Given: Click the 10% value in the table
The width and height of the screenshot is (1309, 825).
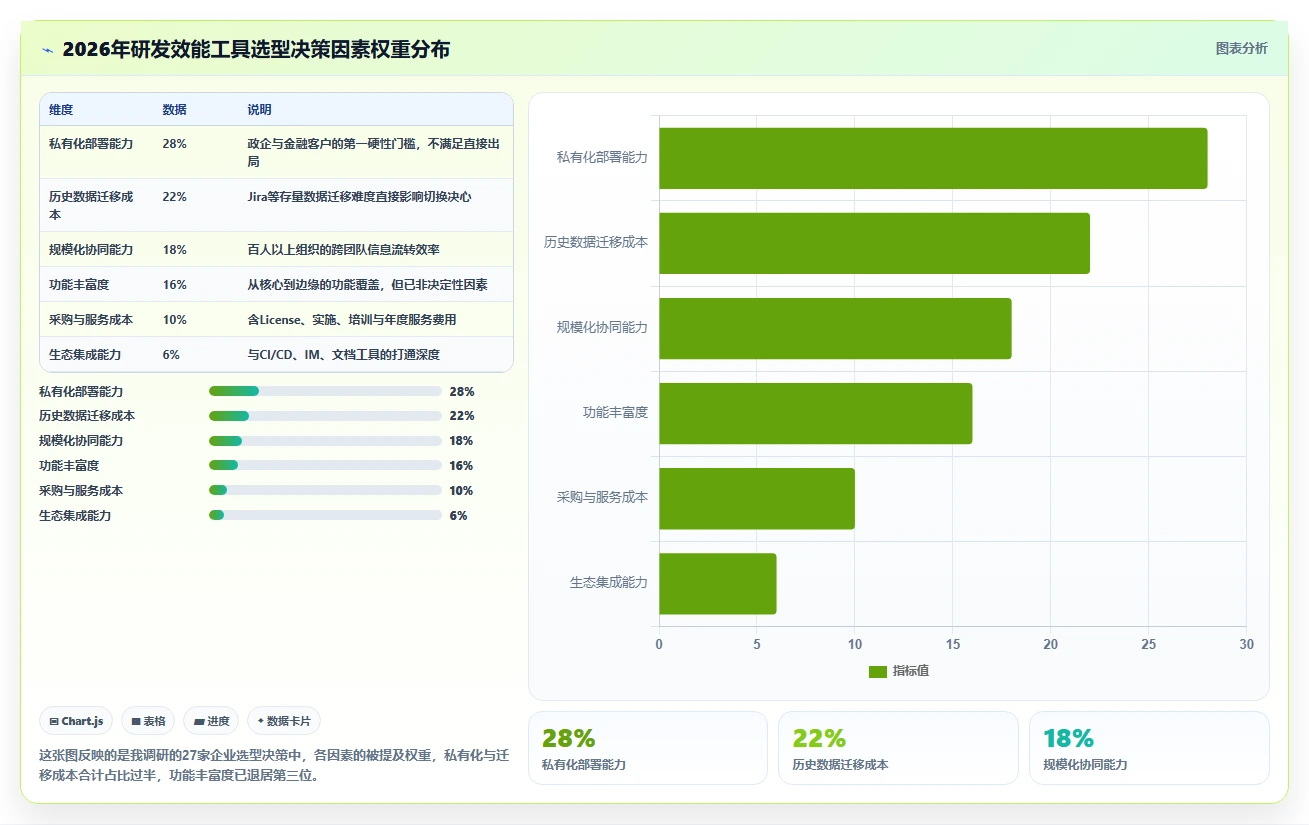Looking at the screenshot, I should 174,320.
